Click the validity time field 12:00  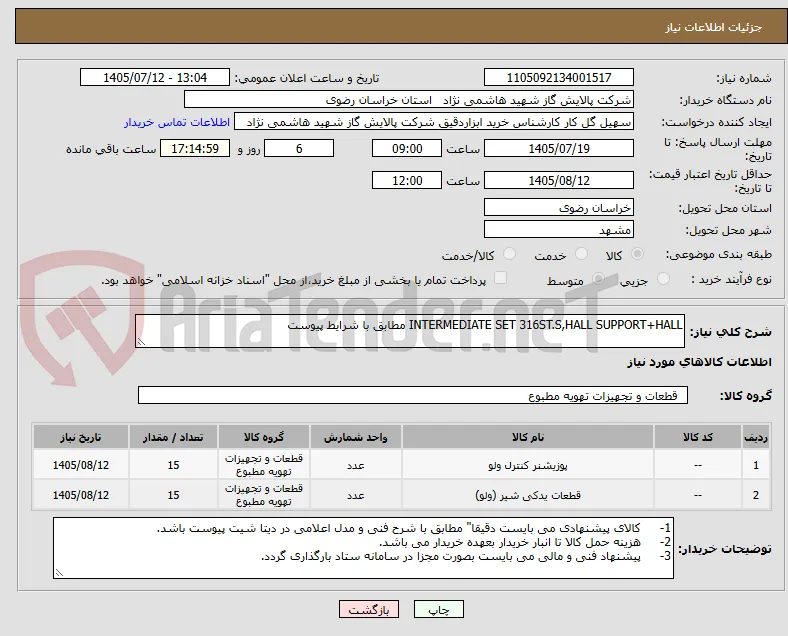tap(407, 180)
